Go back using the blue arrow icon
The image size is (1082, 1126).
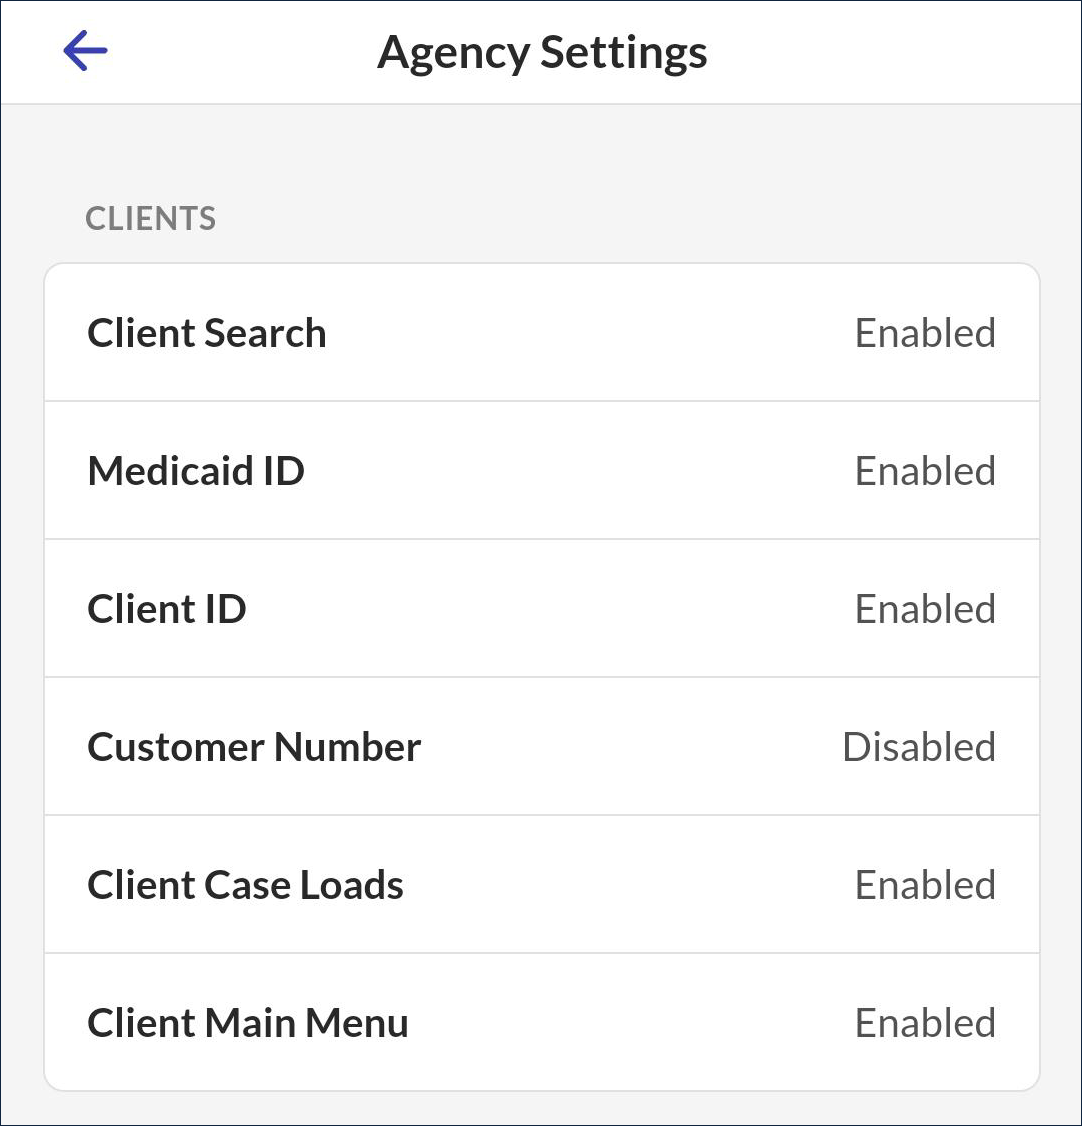coord(85,51)
